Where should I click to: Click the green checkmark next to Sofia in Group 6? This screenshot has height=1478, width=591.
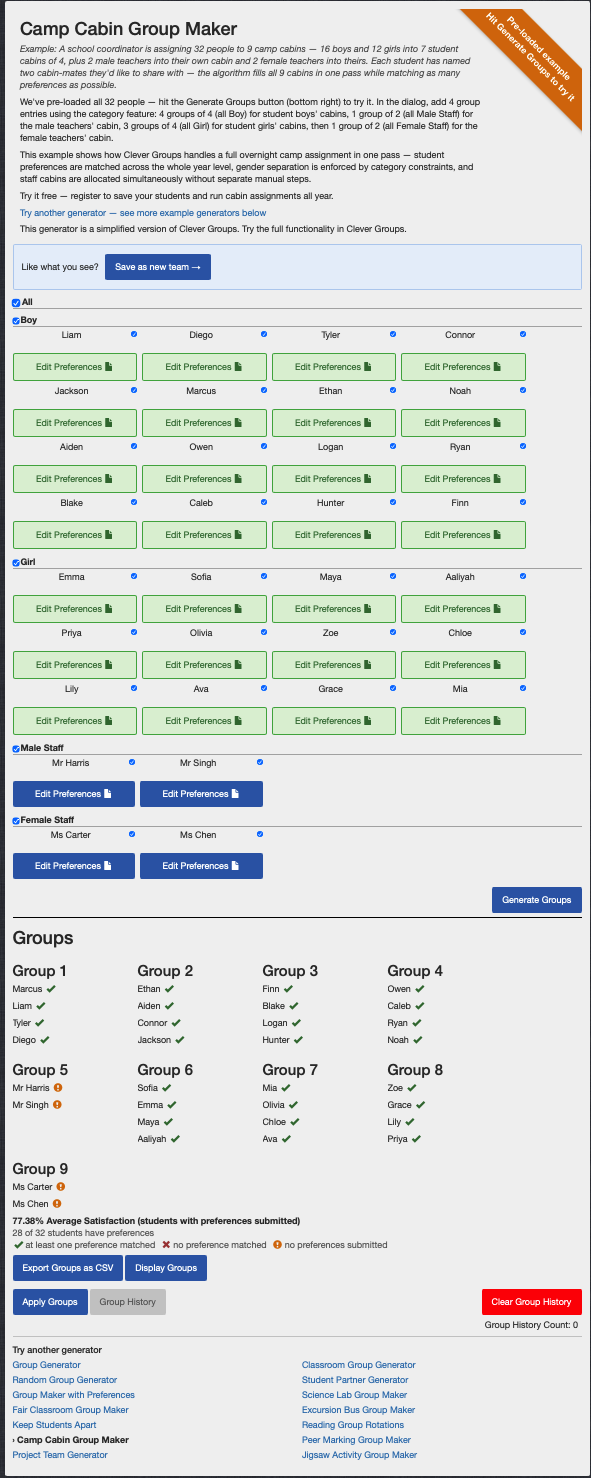pos(168,1088)
